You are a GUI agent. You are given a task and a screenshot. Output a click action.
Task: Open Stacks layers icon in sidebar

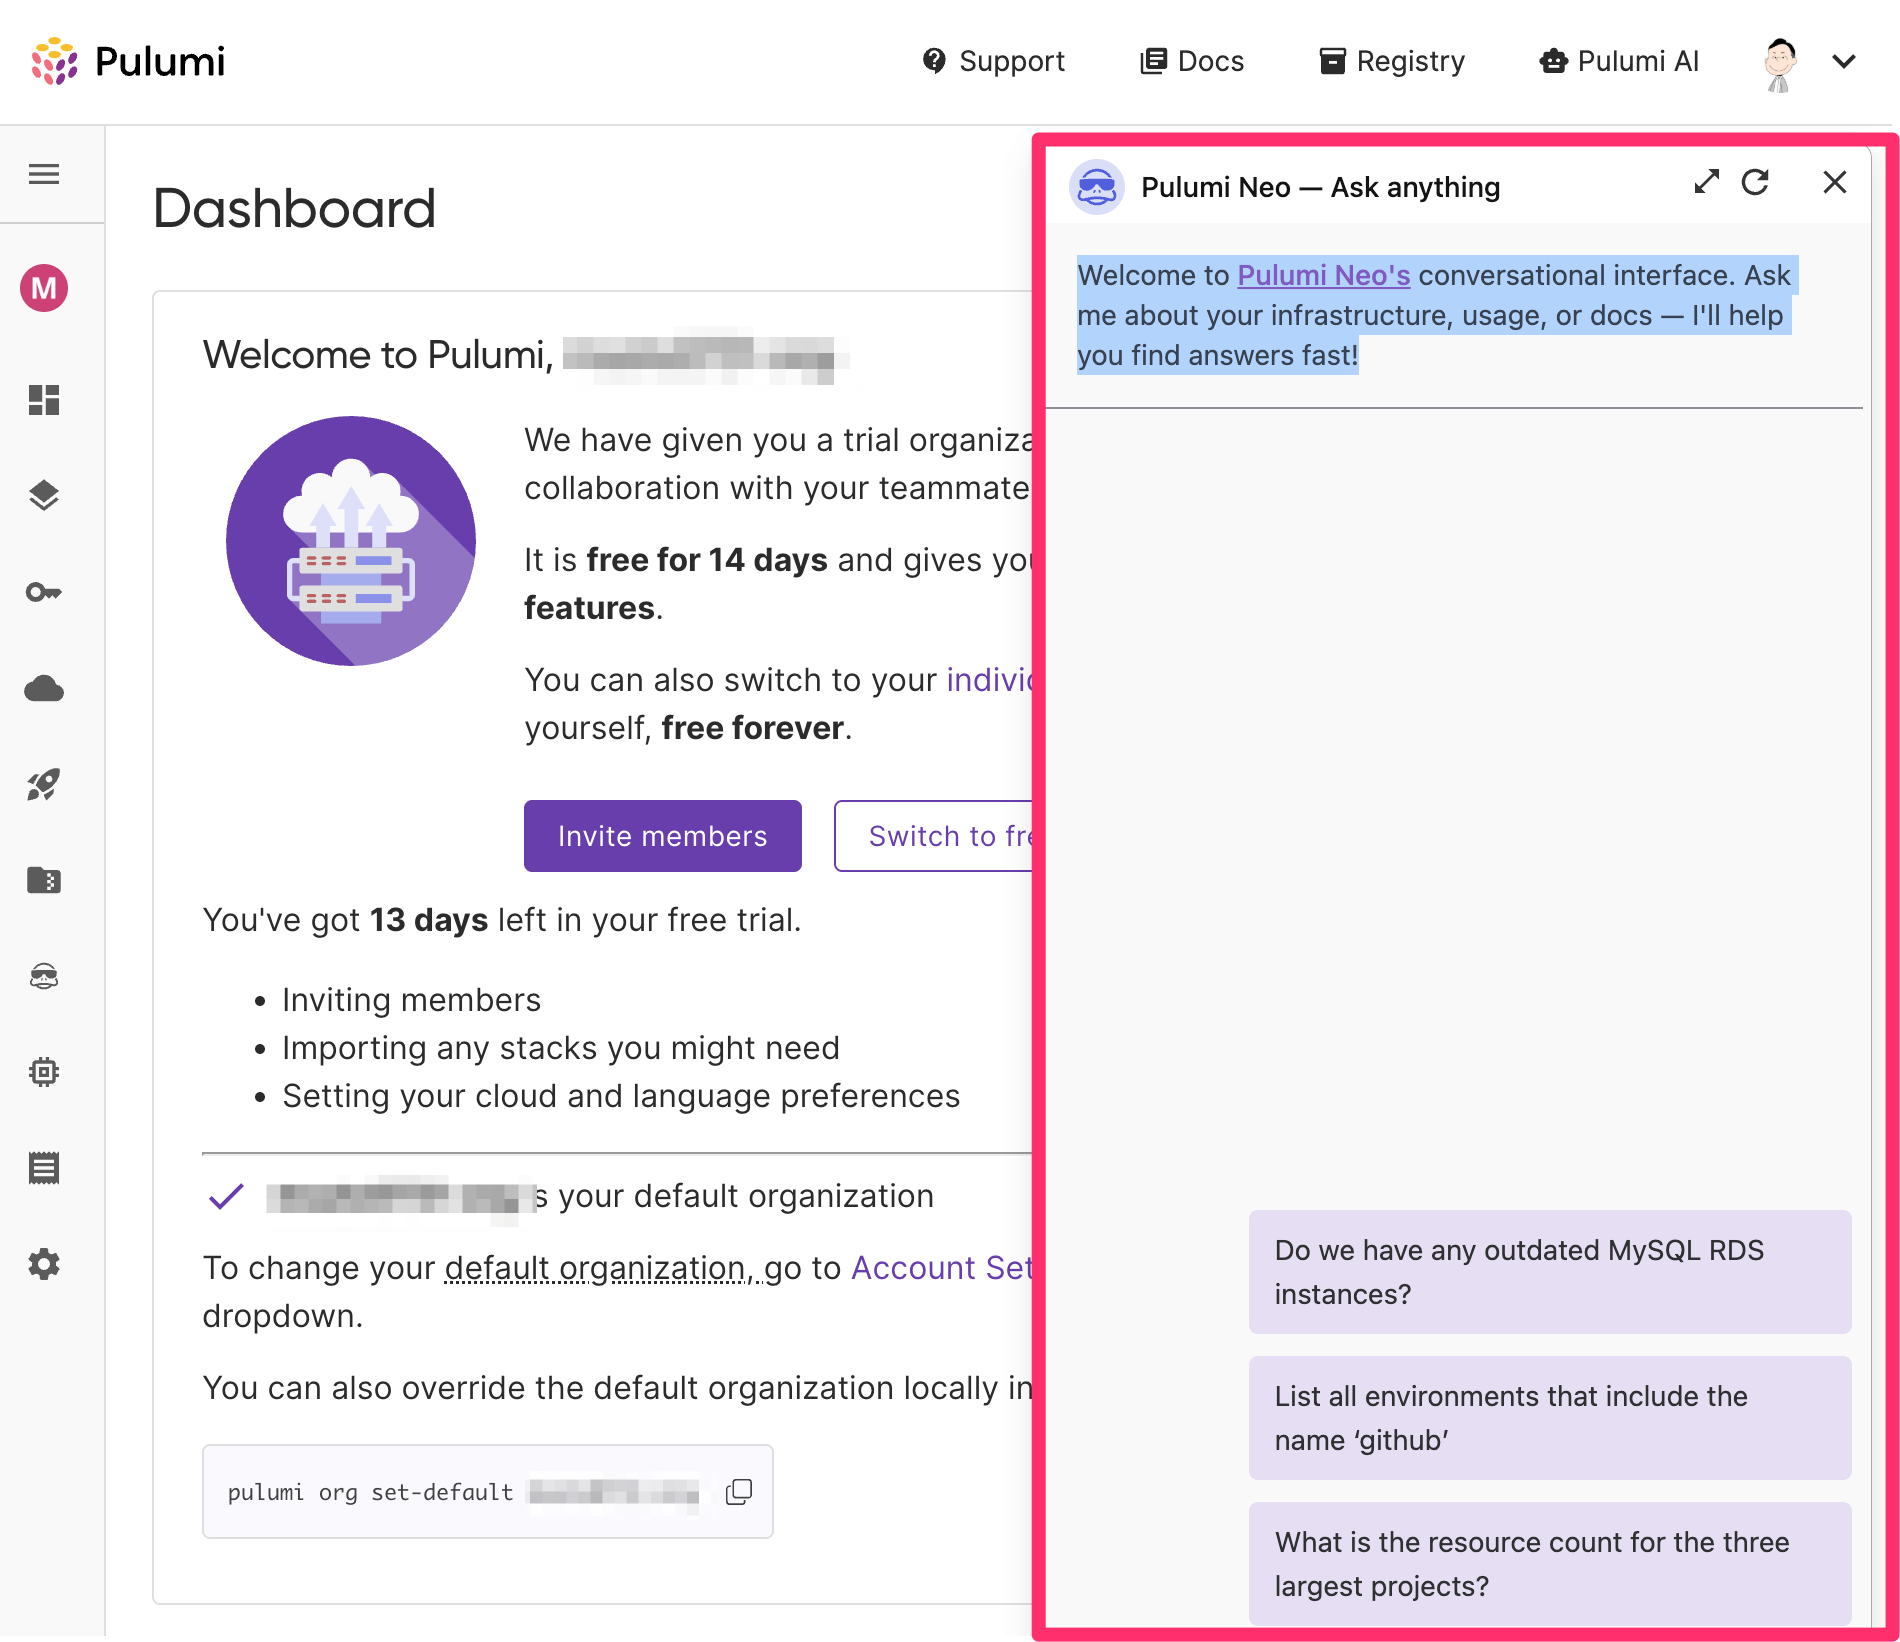(x=44, y=496)
